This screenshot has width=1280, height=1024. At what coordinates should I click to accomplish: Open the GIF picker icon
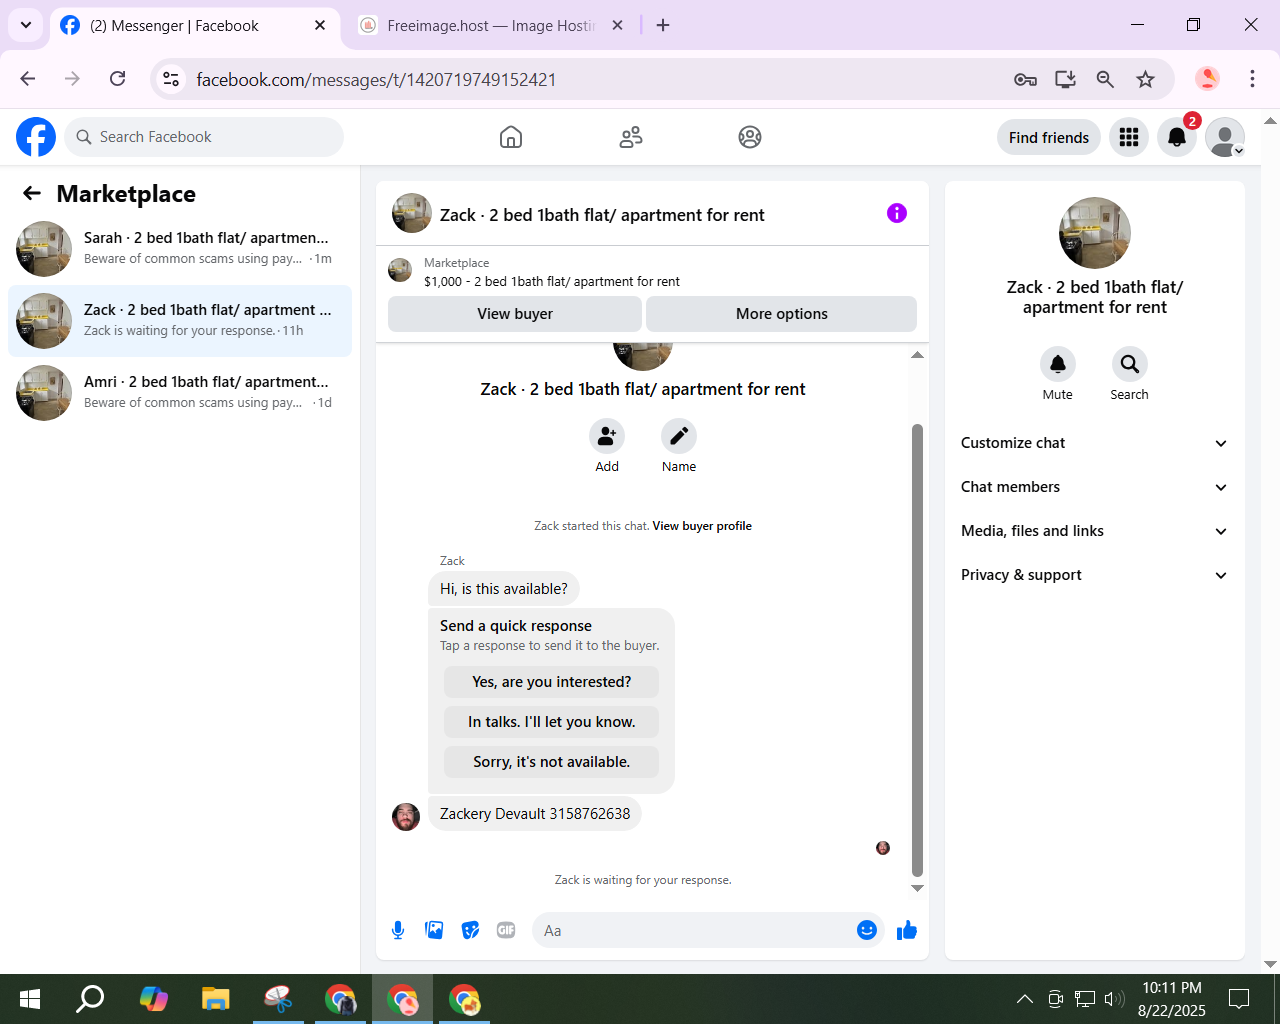point(506,931)
